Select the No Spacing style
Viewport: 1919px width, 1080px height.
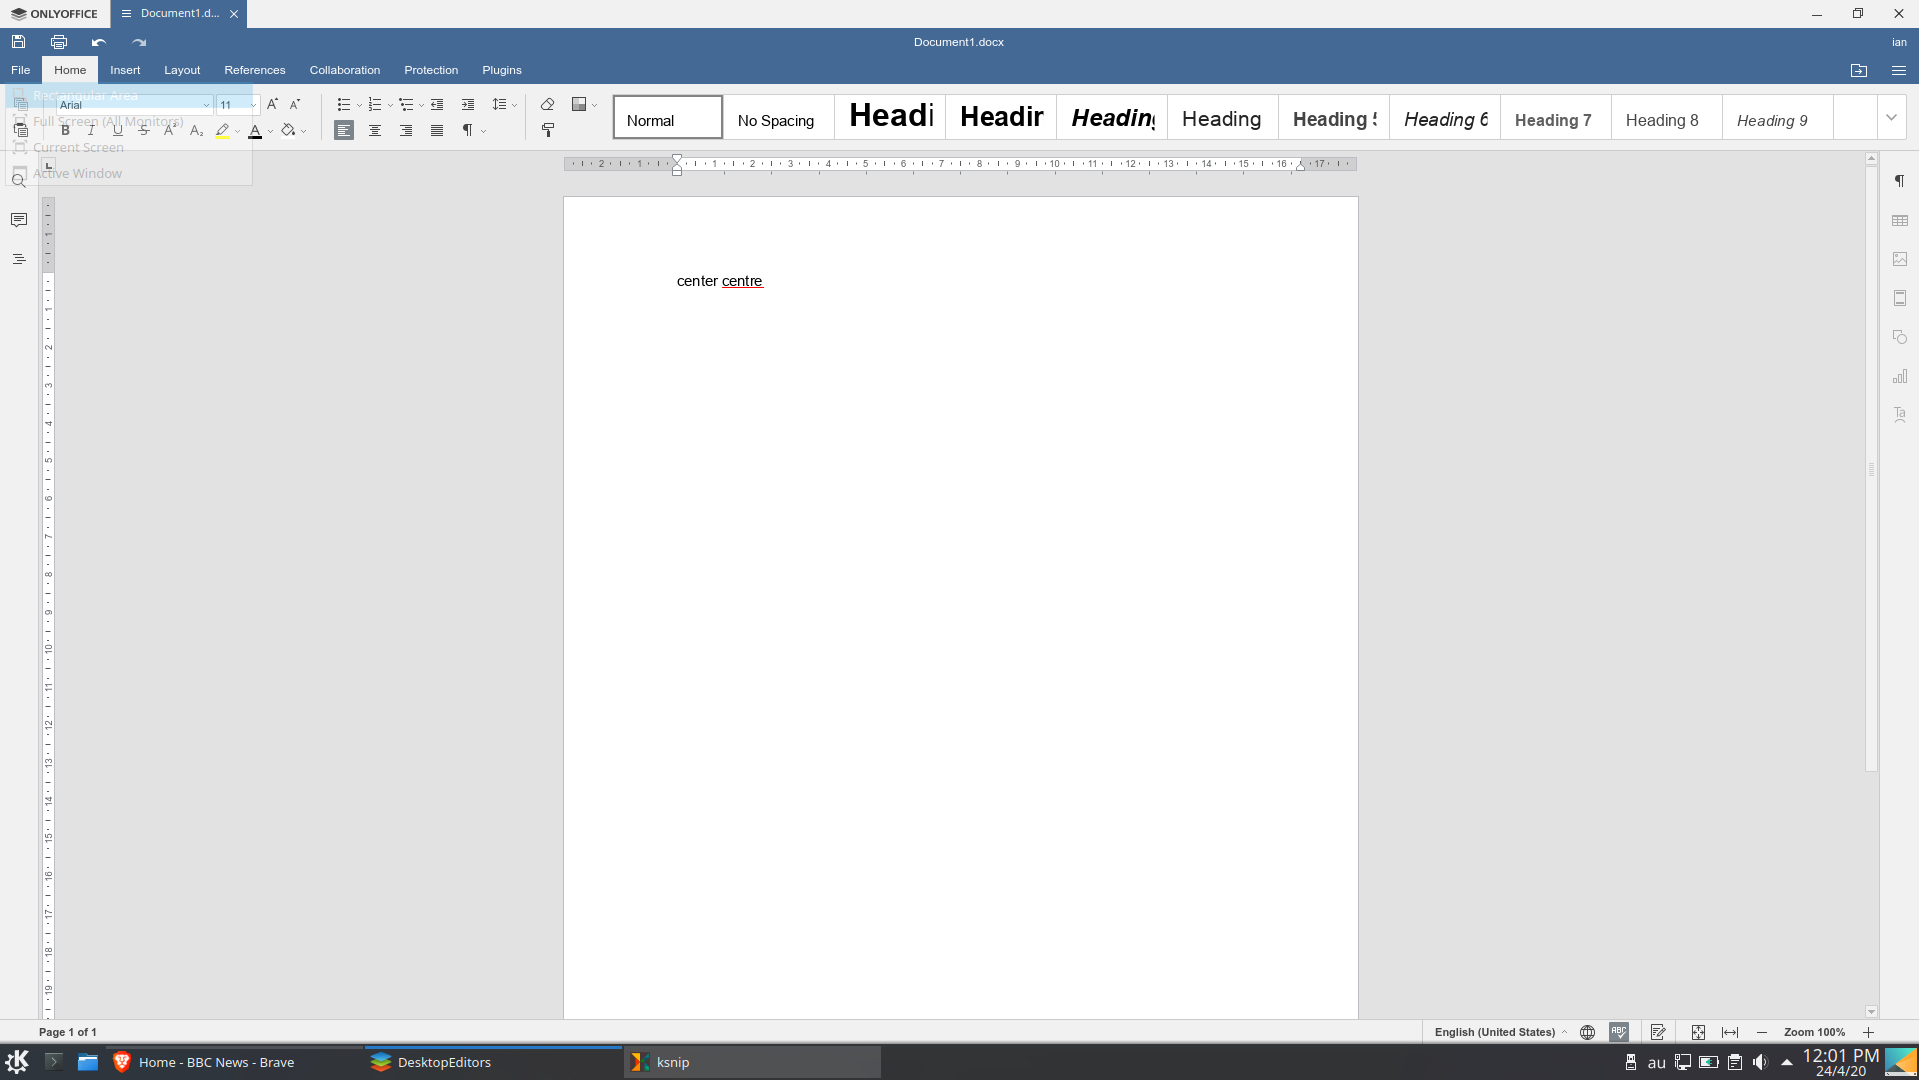(776, 120)
